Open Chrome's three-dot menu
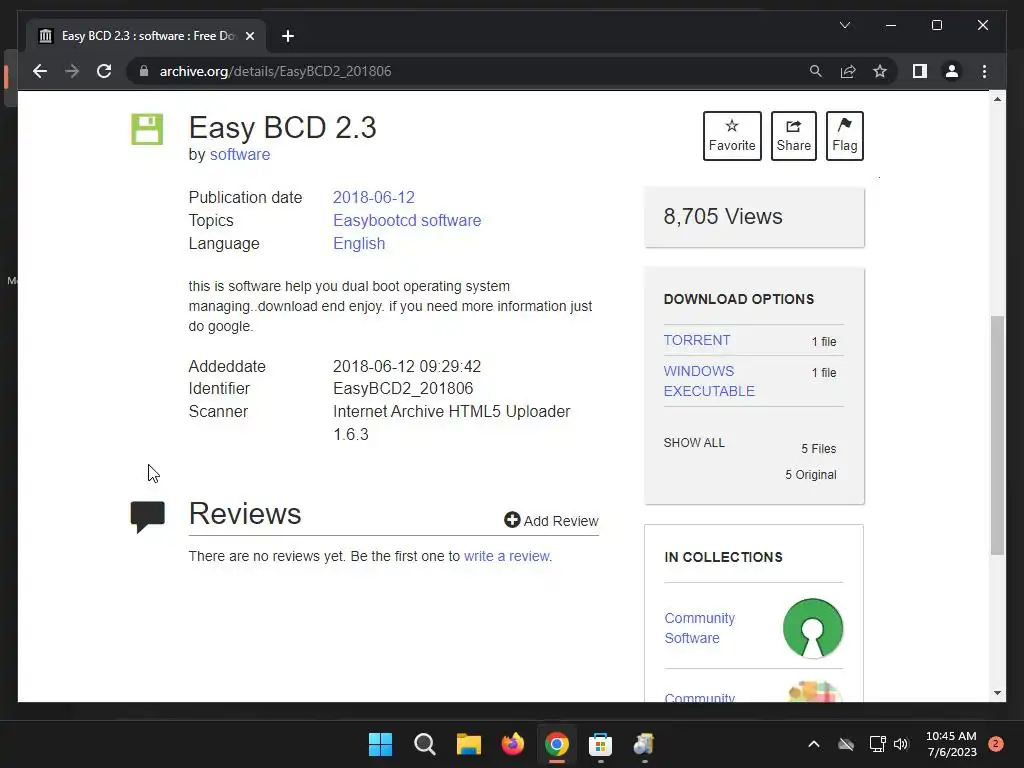The width and height of the screenshot is (1024, 768). [x=984, y=71]
